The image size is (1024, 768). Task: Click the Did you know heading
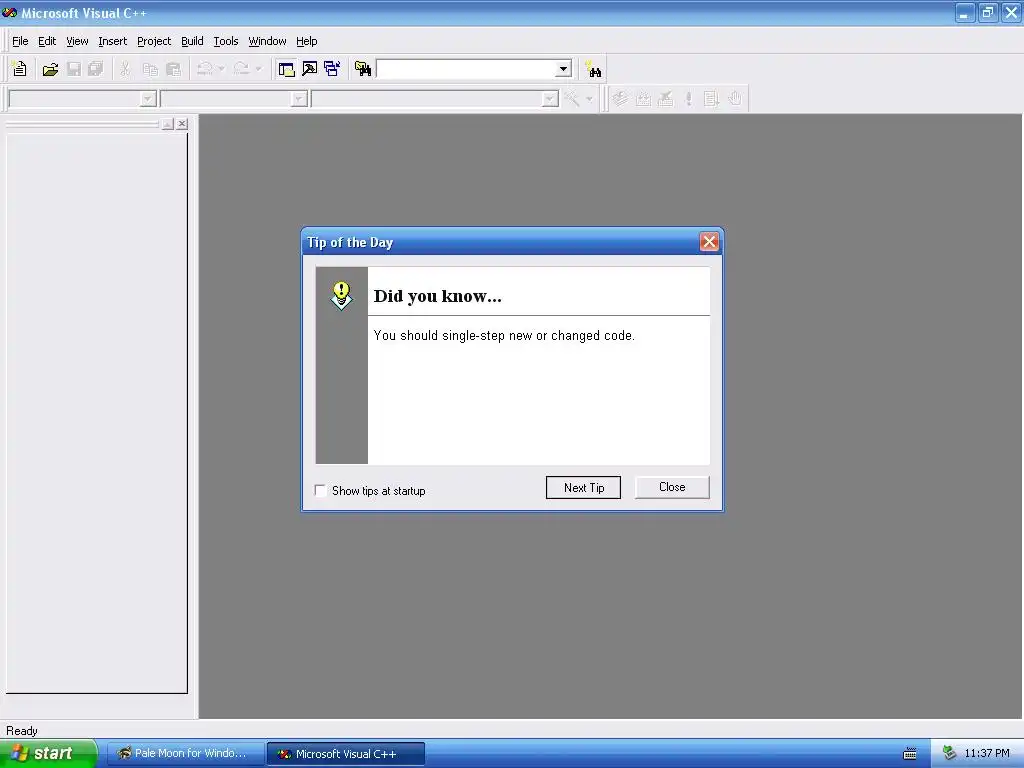(437, 296)
